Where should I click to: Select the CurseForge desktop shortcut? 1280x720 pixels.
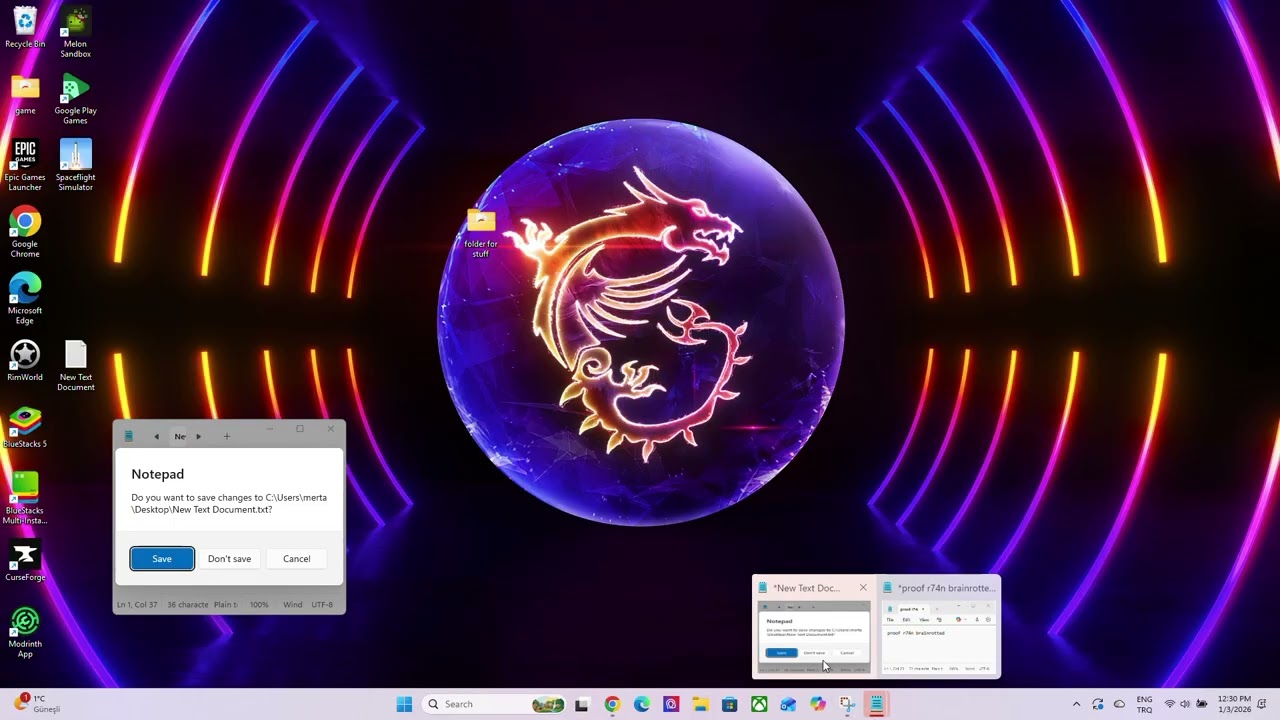coord(25,562)
